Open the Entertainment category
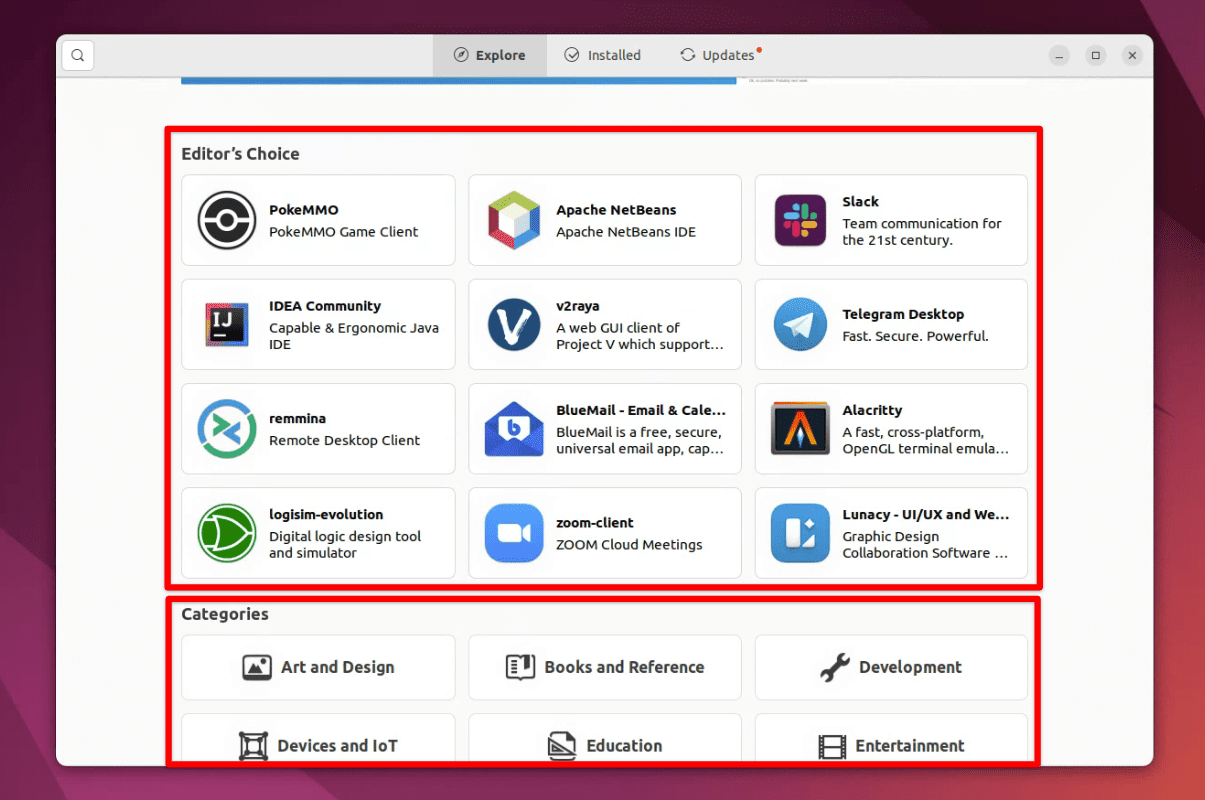The width and height of the screenshot is (1205, 800). tap(891, 739)
